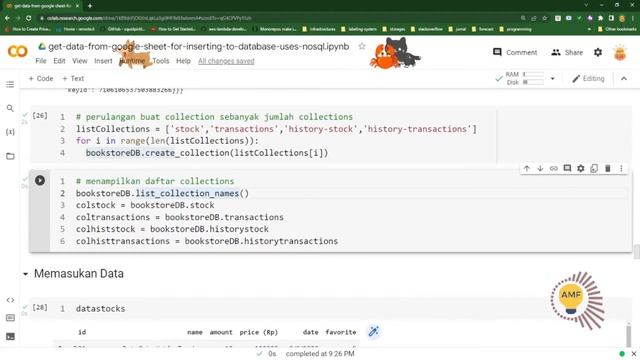The image size is (640, 360).
Task: Open the Tools menu
Action: click(161, 61)
